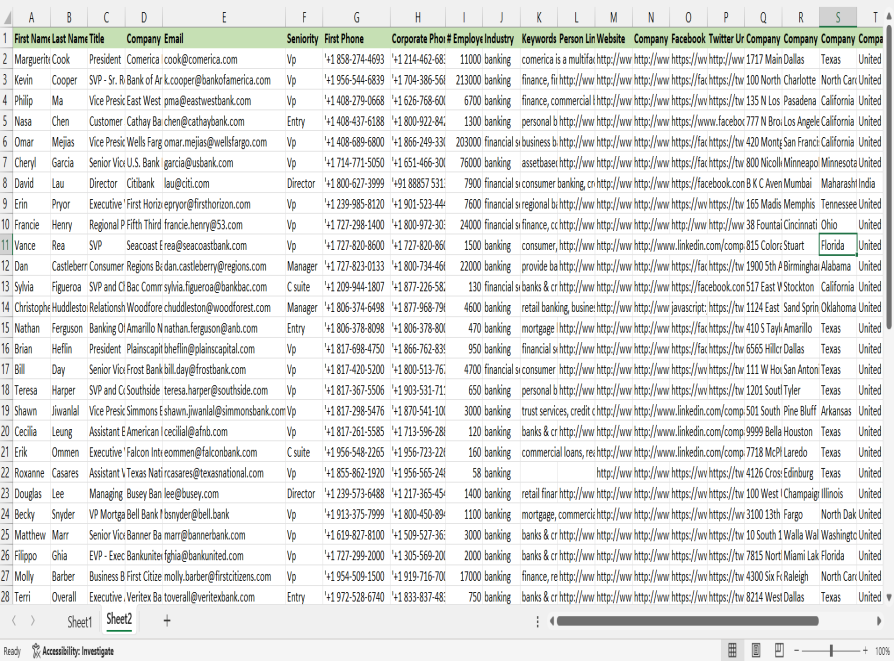Click the city cell 'Raleigh'
This screenshot has height=661, width=894.
coord(800,577)
